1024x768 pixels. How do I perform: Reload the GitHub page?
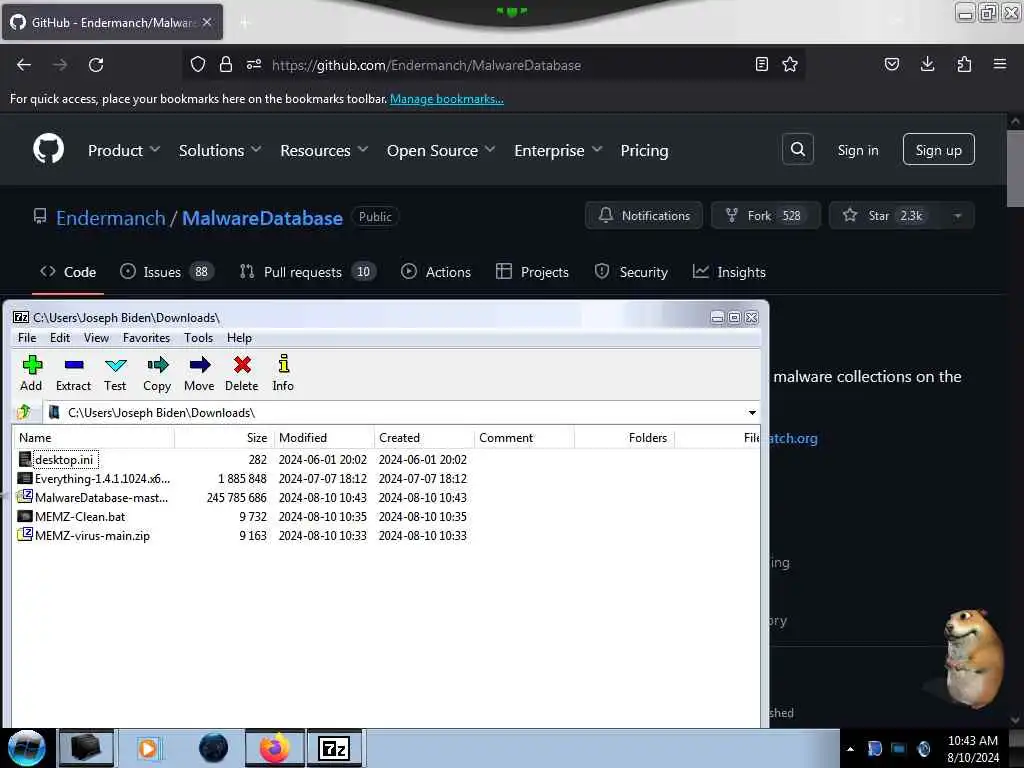pos(96,65)
